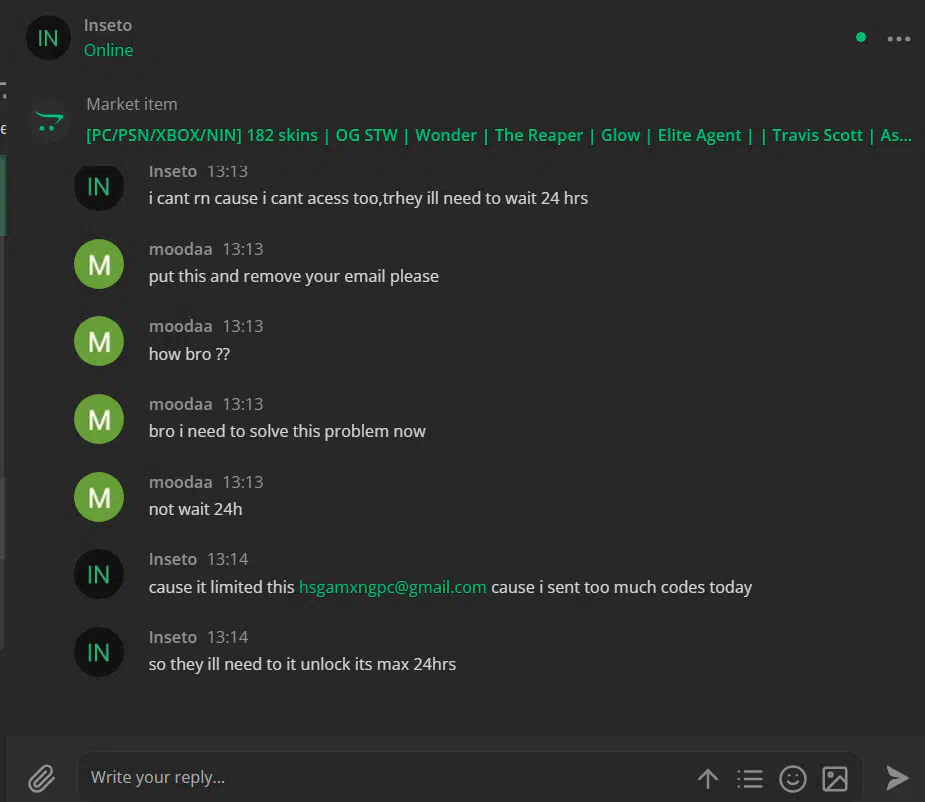This screenshot has width=925, height=802.
Task: Click the paperclip attach file icon
Action: point(42,778)
